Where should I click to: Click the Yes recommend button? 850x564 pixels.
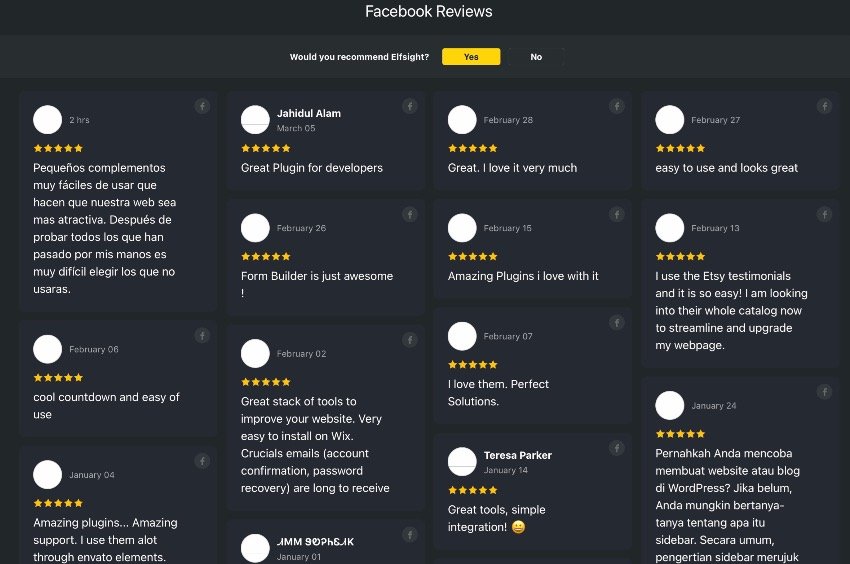pyautogui.click(x=471, y=56)
